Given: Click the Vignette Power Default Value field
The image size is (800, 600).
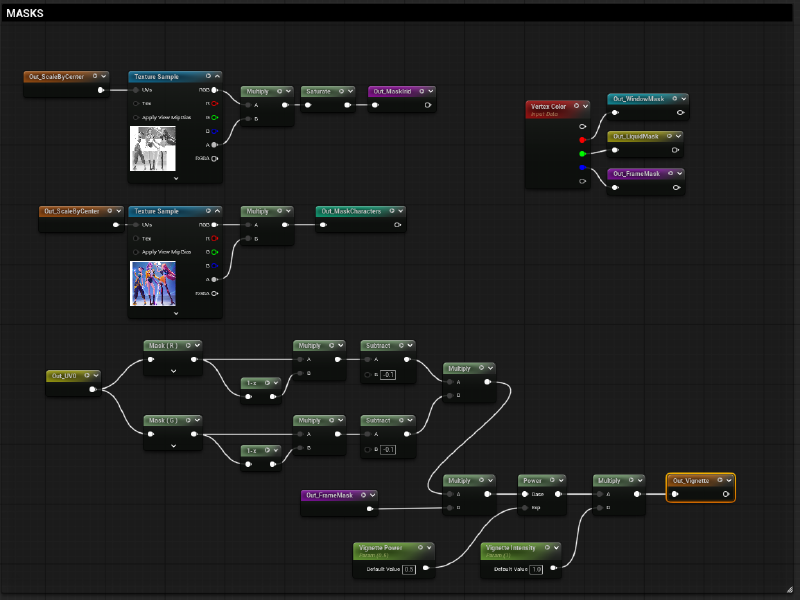Looking at the screenshot, I should point(408,568).
